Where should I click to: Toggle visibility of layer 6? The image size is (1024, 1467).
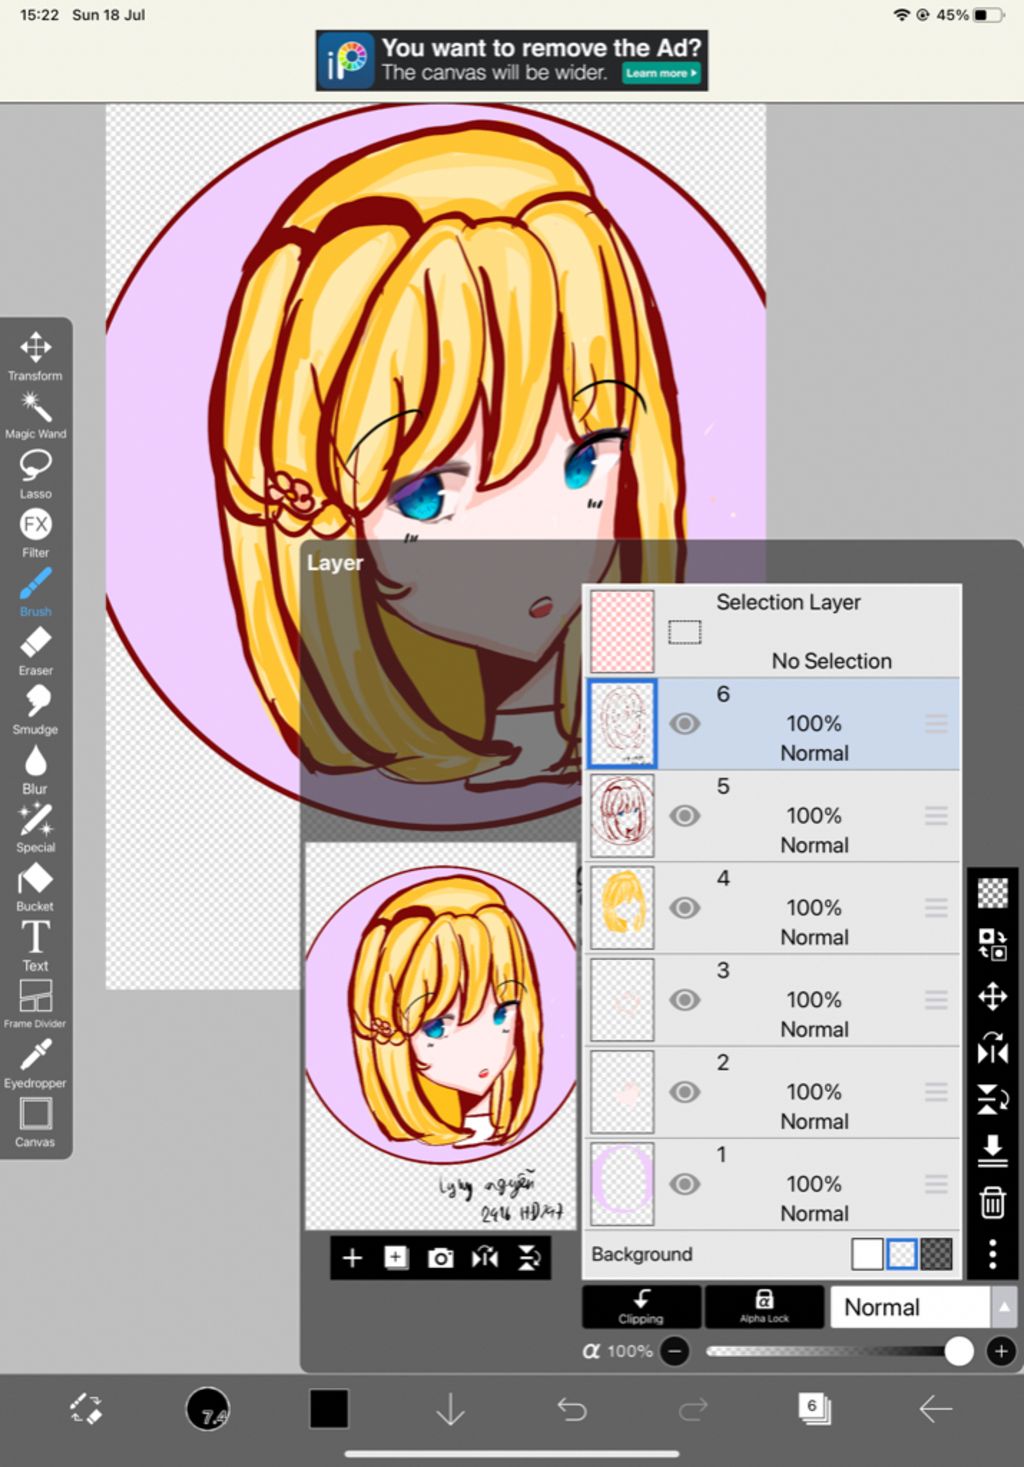click(684, 723)
